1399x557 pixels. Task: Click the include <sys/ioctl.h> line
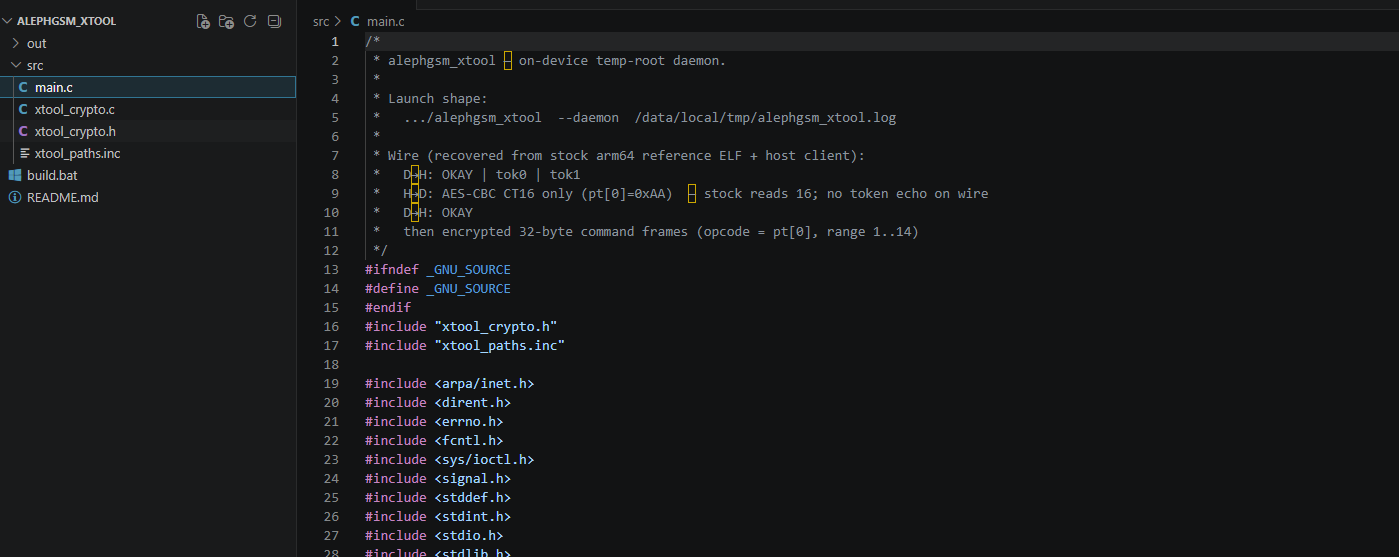450,459
